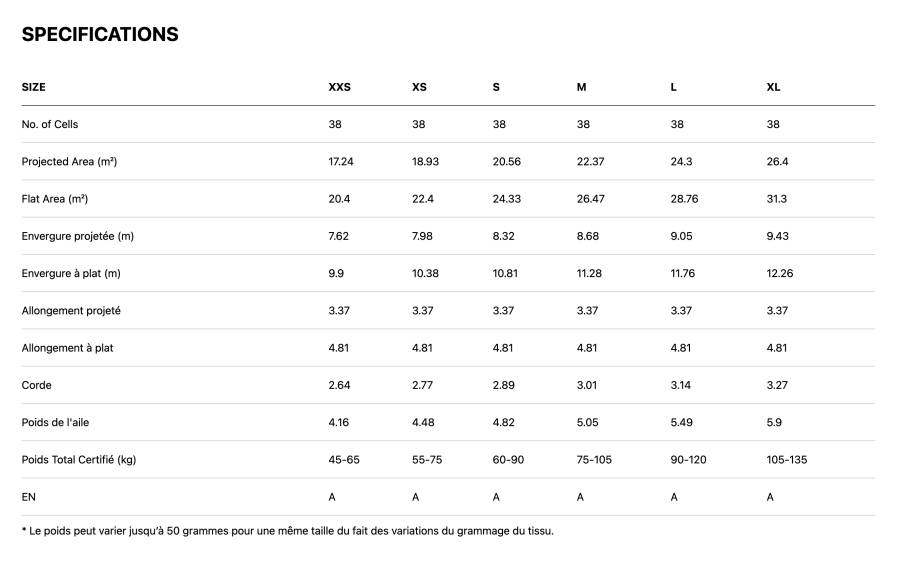Click the 31.3 flat area value
Image resolution: width=899 pixels, height=562 pixels.
pyautogui.click(x=777, y=199)
